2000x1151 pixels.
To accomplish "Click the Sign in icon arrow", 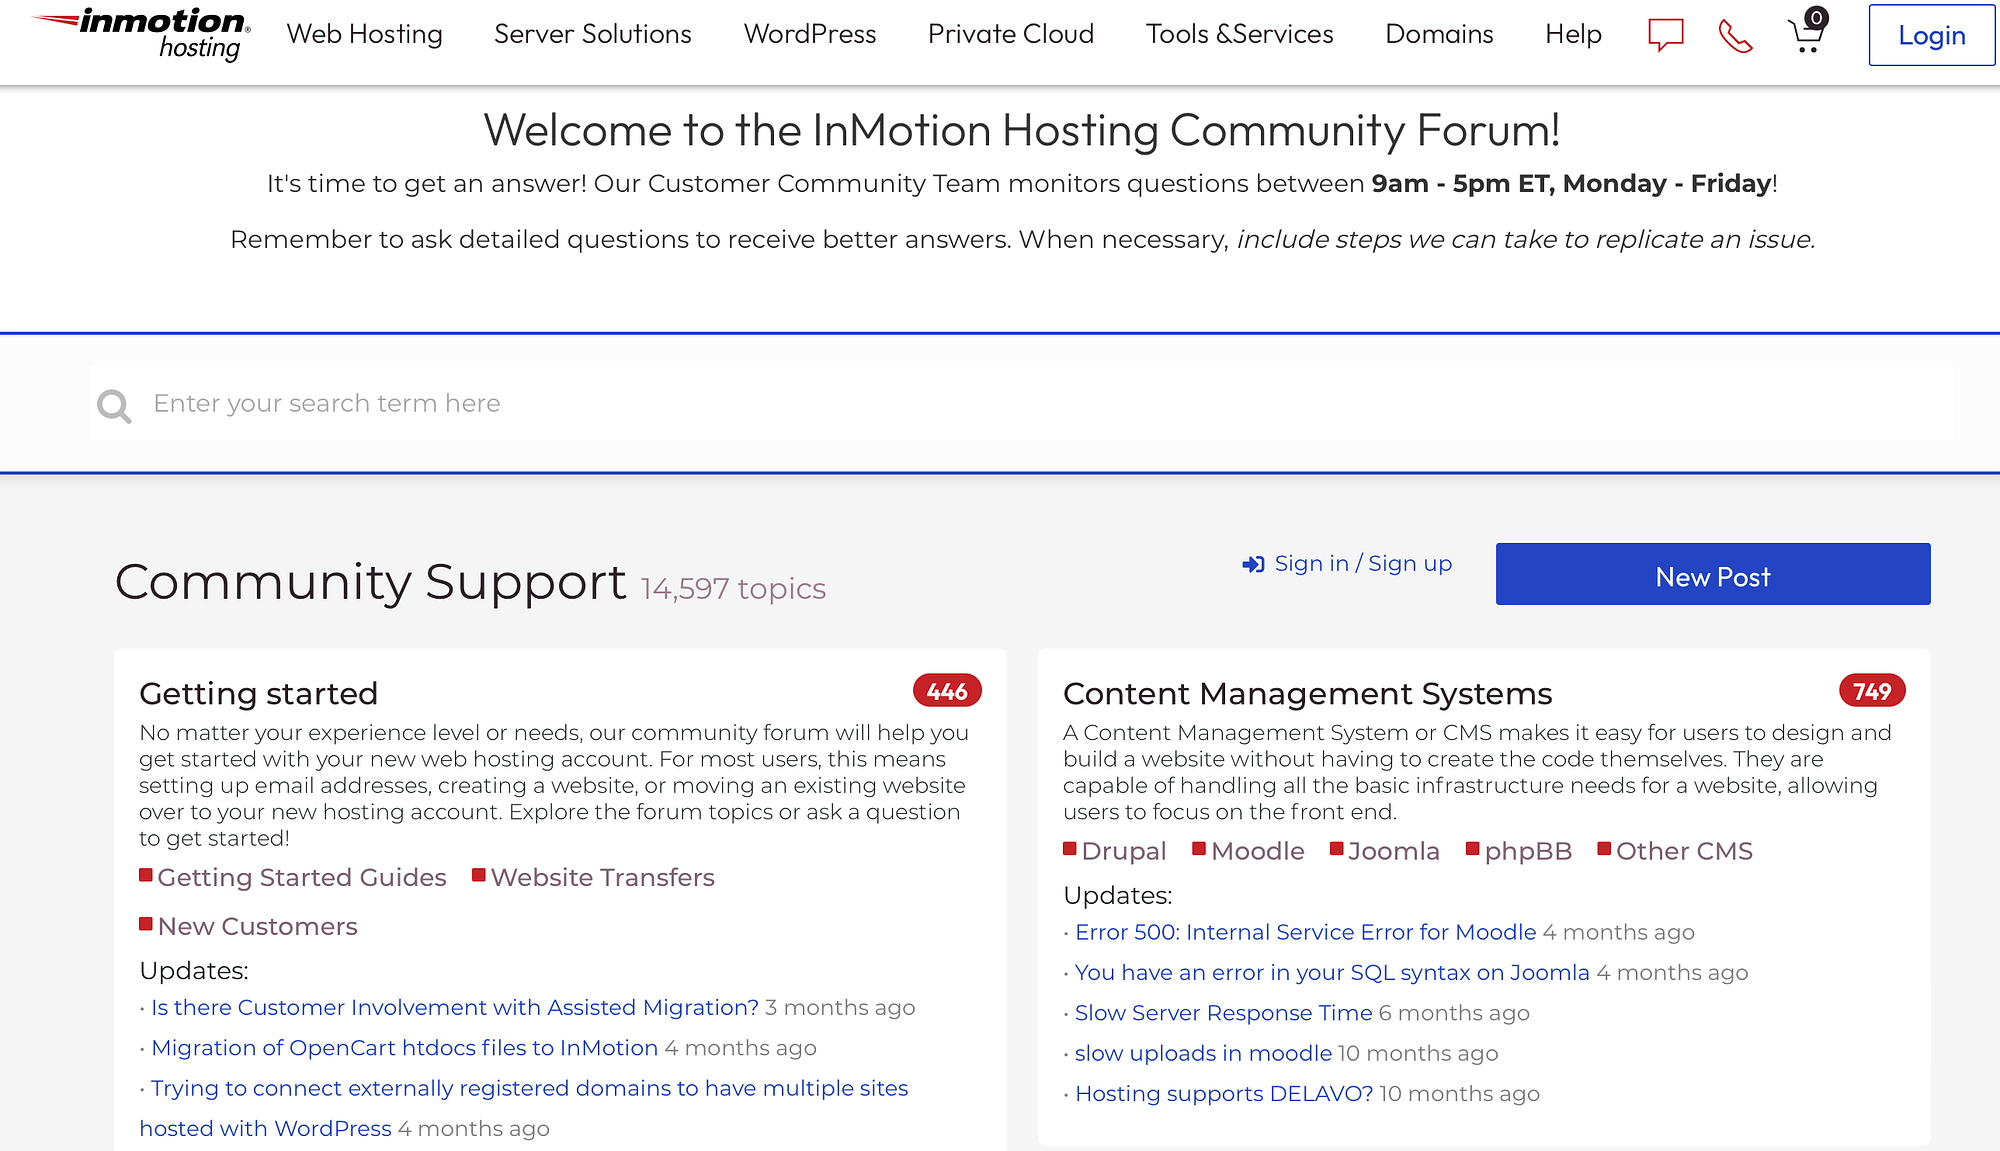I will click(x=1251, y=563).
